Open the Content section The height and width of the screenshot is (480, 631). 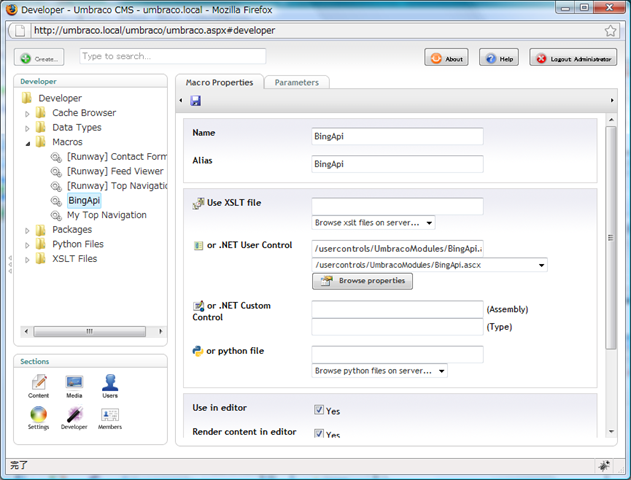point(39,387)
